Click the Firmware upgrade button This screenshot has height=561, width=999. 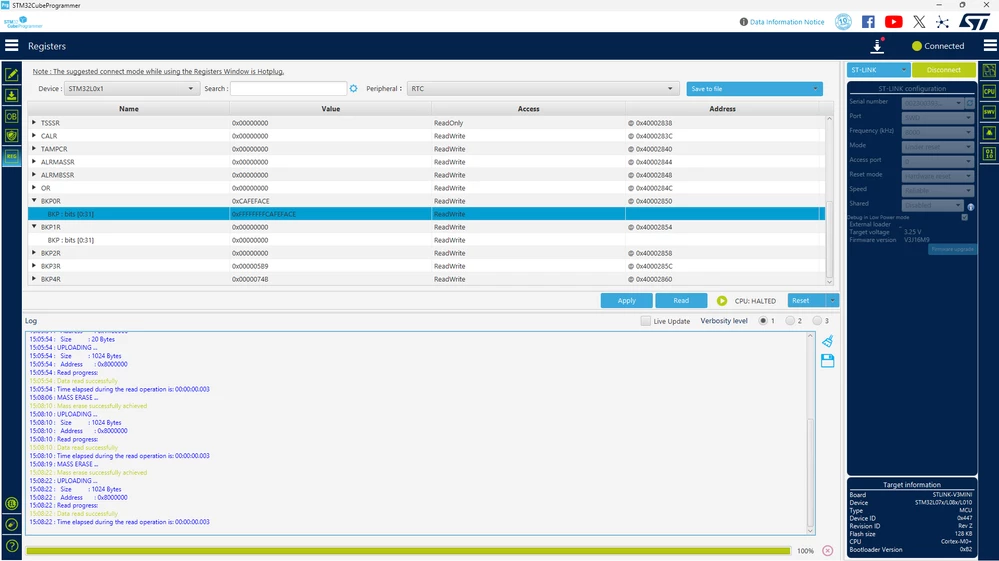point(952,249)
